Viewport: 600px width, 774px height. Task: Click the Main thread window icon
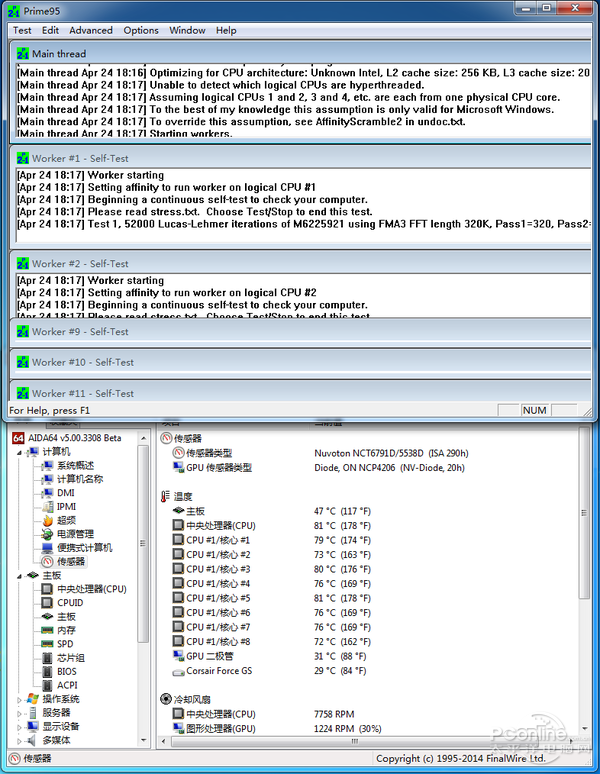point(22,53)
